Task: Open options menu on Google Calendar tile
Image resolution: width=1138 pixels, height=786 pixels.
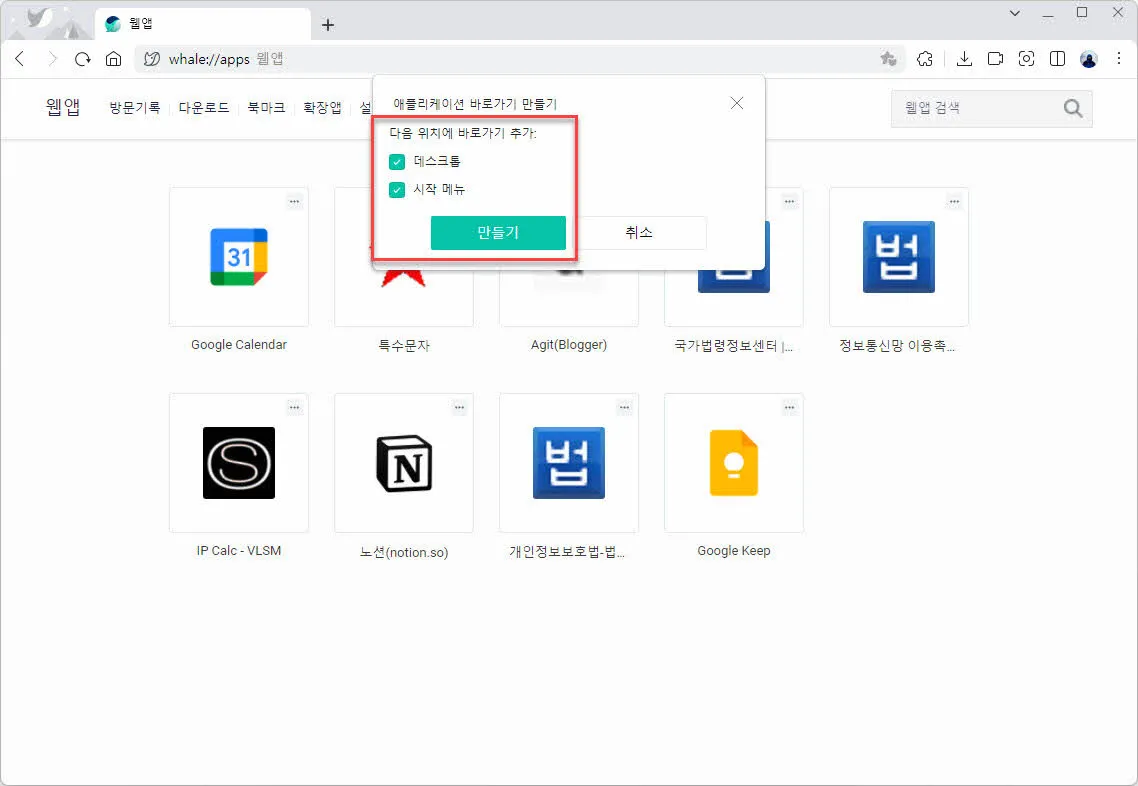Action: pyautogui.click(x=295, y=202)
